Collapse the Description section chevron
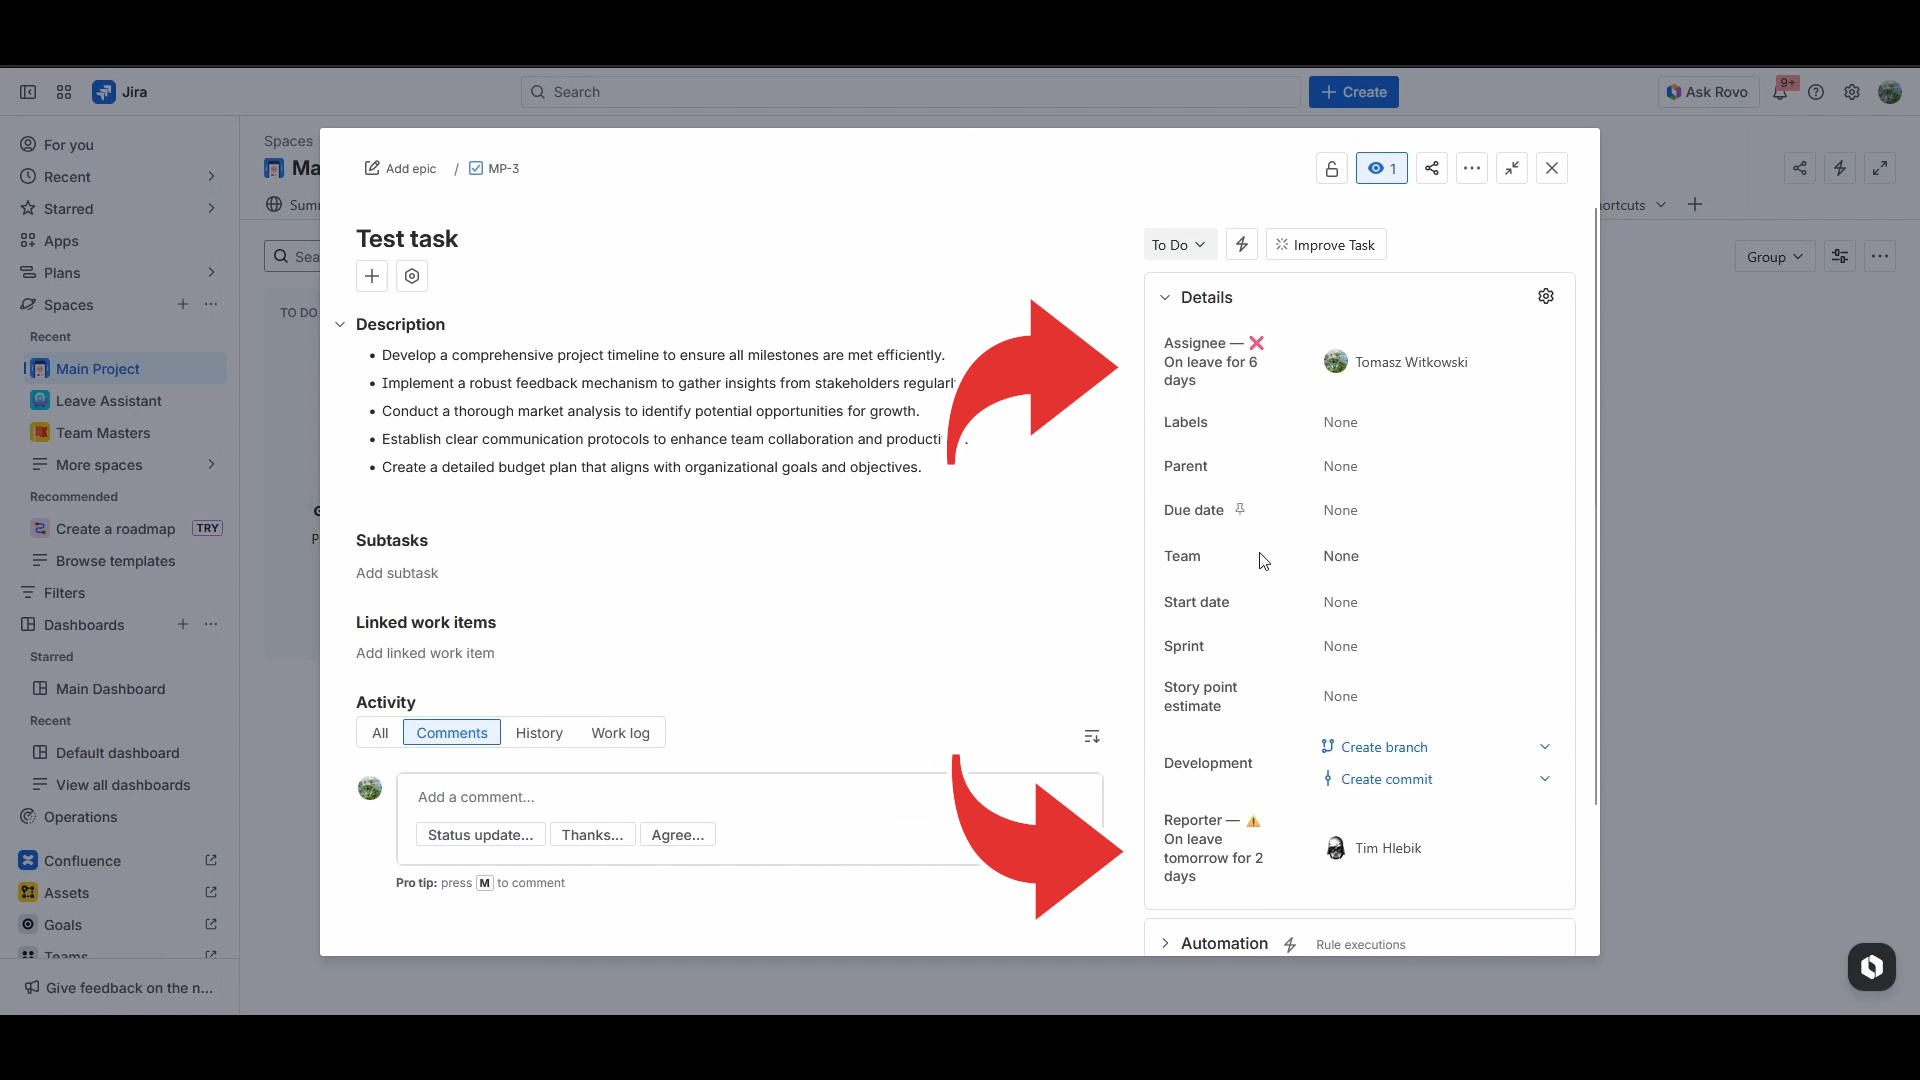 point(340,324)
